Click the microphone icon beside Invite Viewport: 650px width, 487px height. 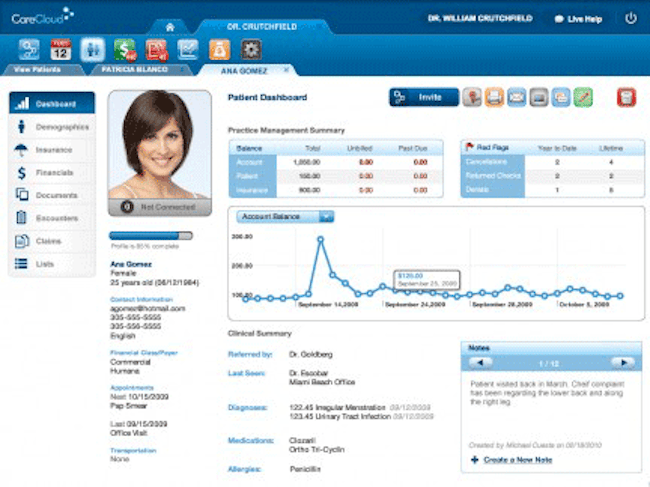click(x=472, y=97)
